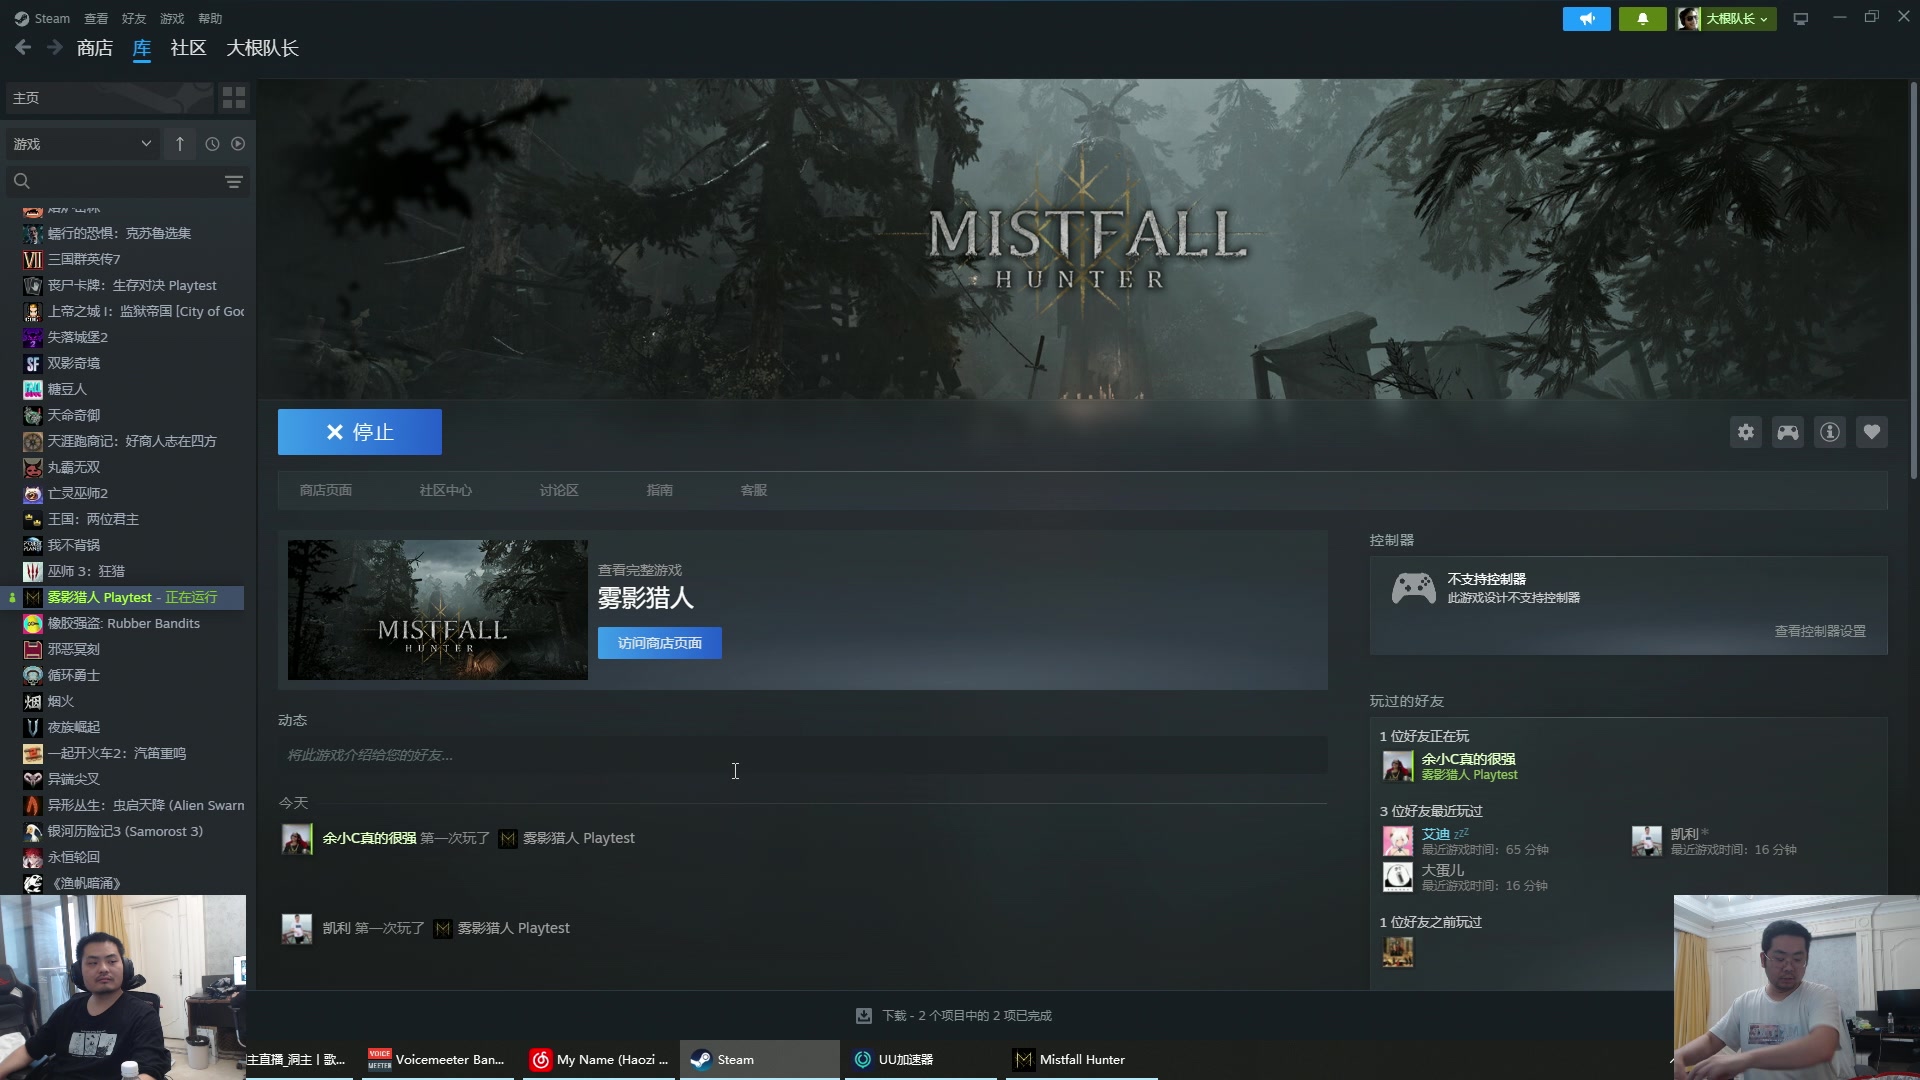Open the 讨论区 link
Viewport: 1920px width, 1080px height.
coord(559,490)
